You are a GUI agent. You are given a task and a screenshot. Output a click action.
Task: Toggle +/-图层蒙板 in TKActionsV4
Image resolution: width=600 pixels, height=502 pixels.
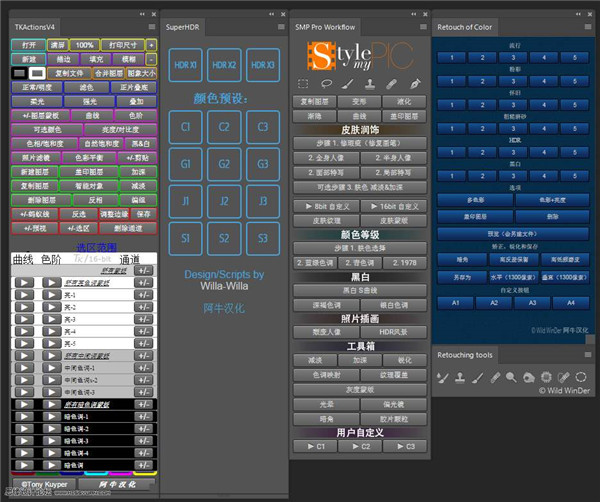41,116
